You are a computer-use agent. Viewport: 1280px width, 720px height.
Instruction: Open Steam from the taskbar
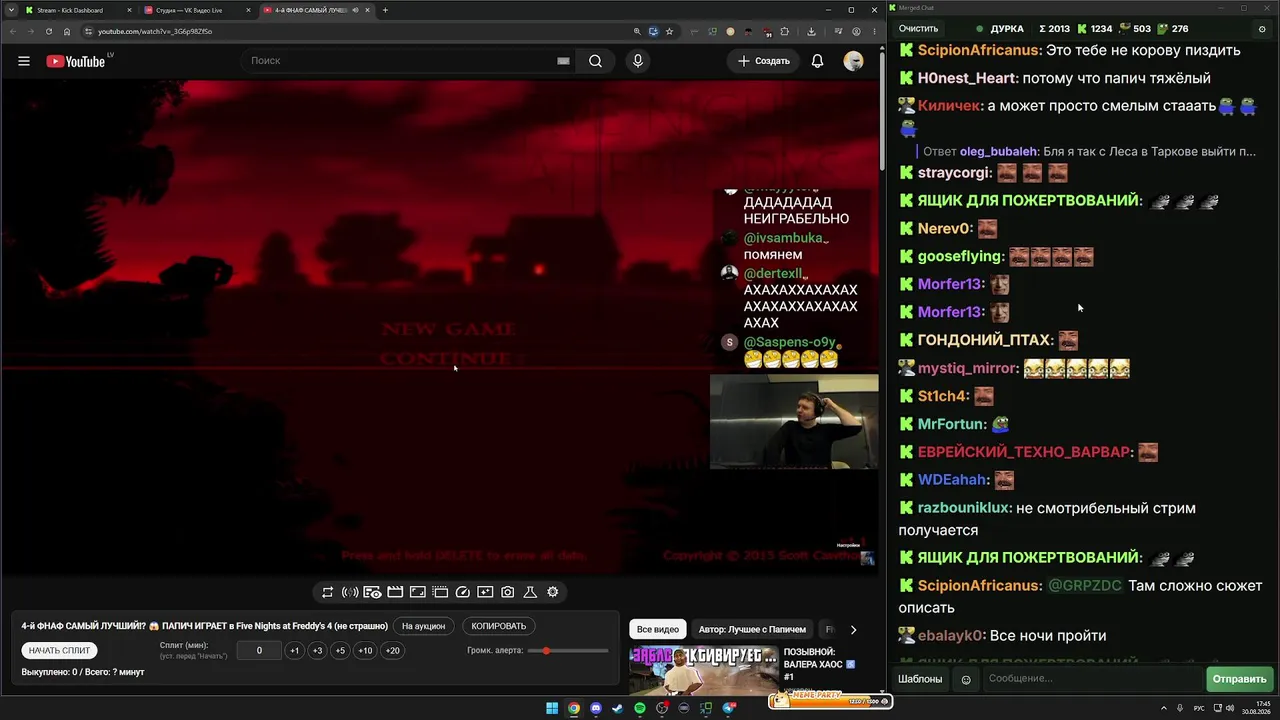pos(617,708)
